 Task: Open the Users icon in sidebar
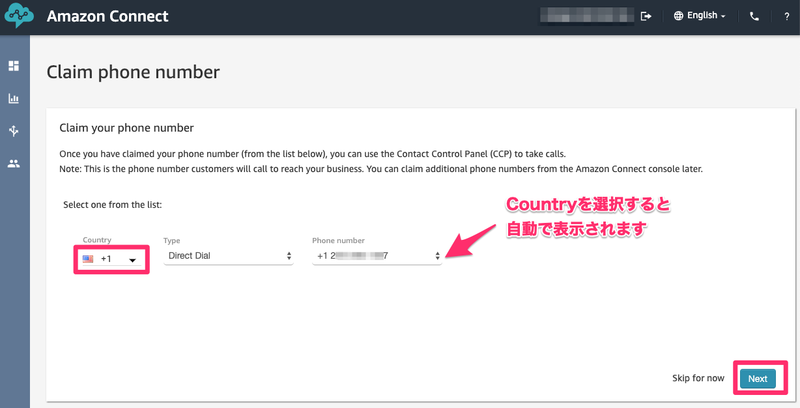(14, 164)
